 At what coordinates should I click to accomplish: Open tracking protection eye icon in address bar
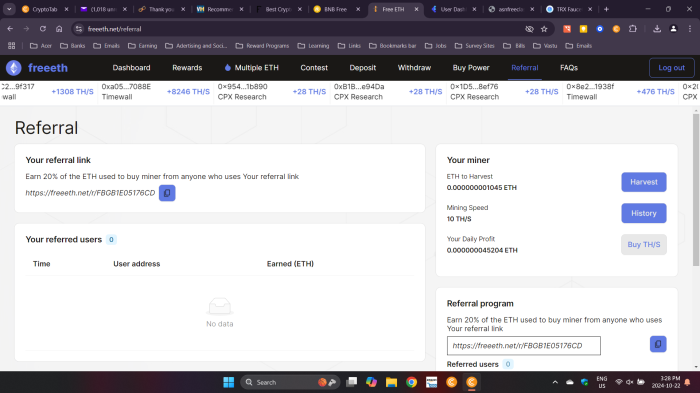coord(529,29)
